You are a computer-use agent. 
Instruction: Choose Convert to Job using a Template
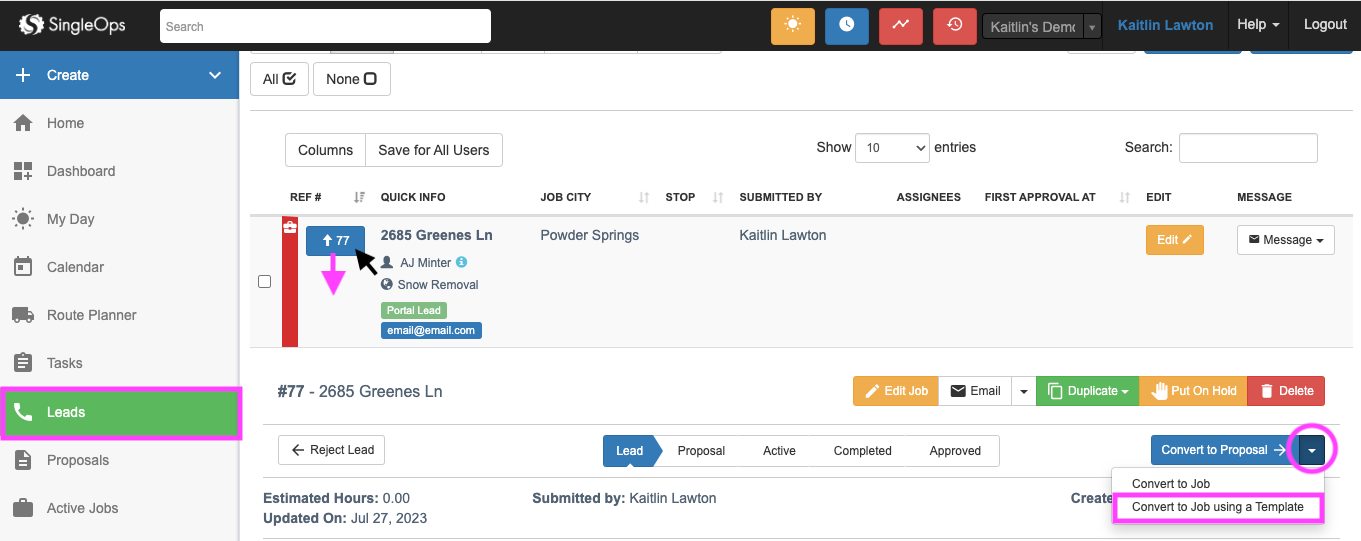click(1217, 507)
